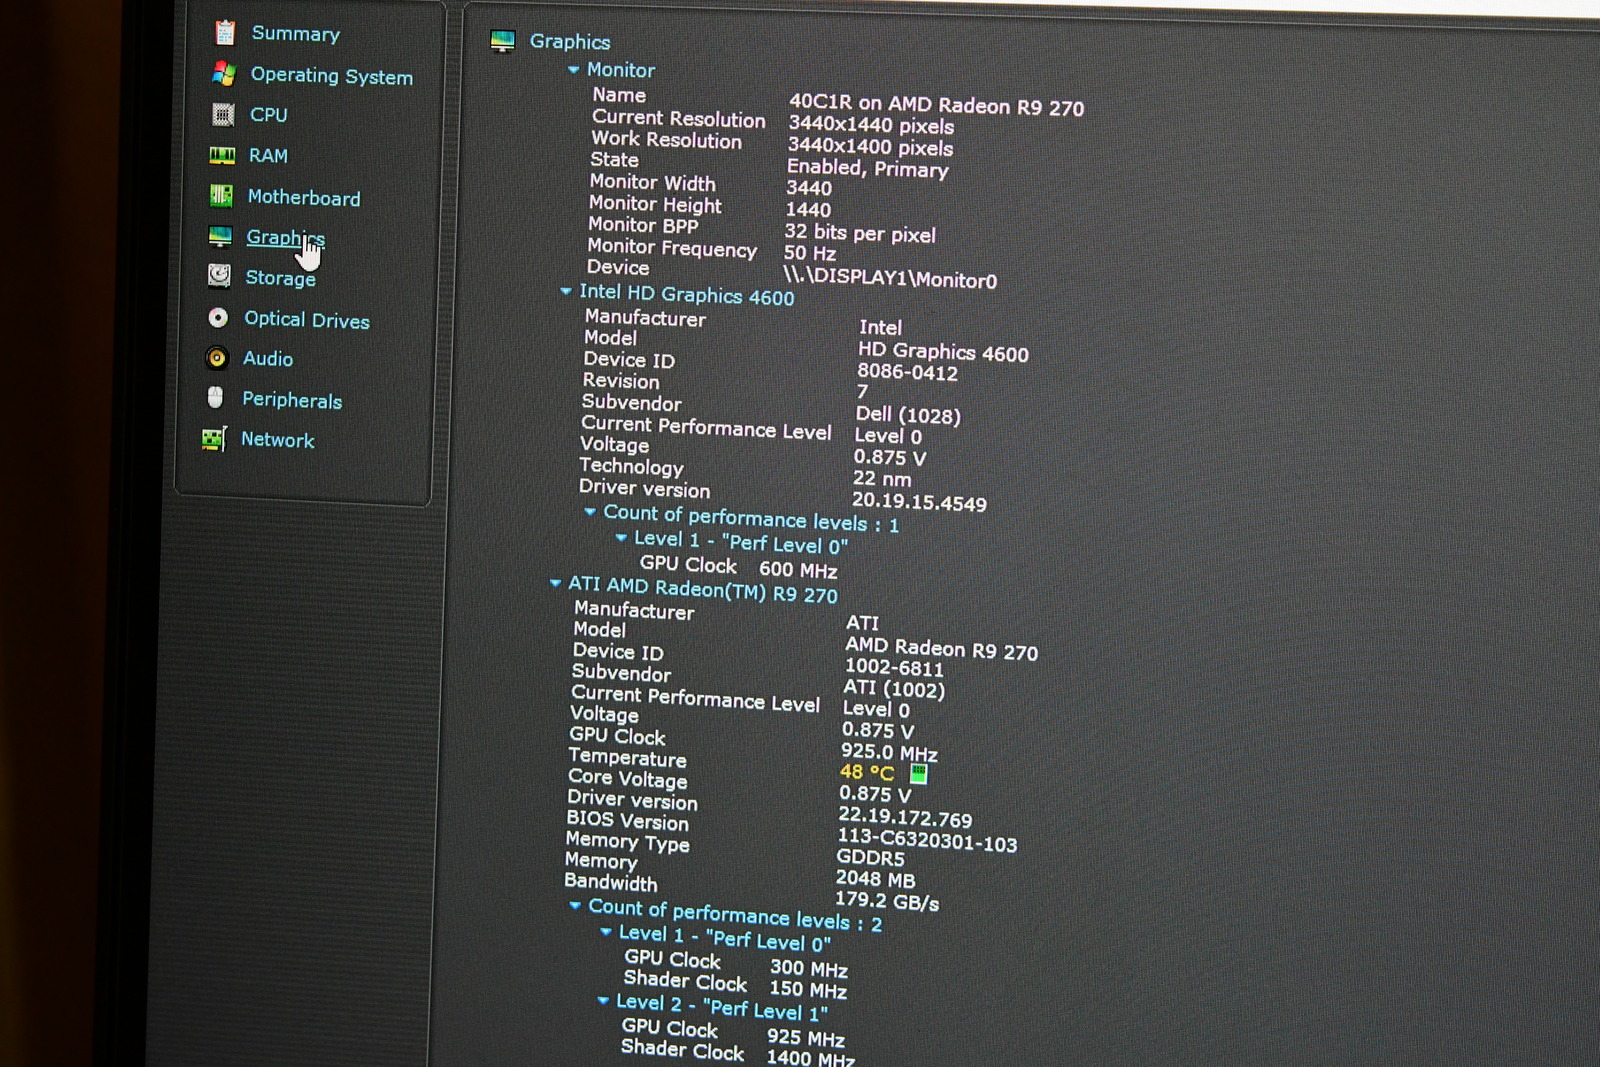Screen dimensions: 1600x1067
Task: Go to the Motherboard section
Action: 304,198
